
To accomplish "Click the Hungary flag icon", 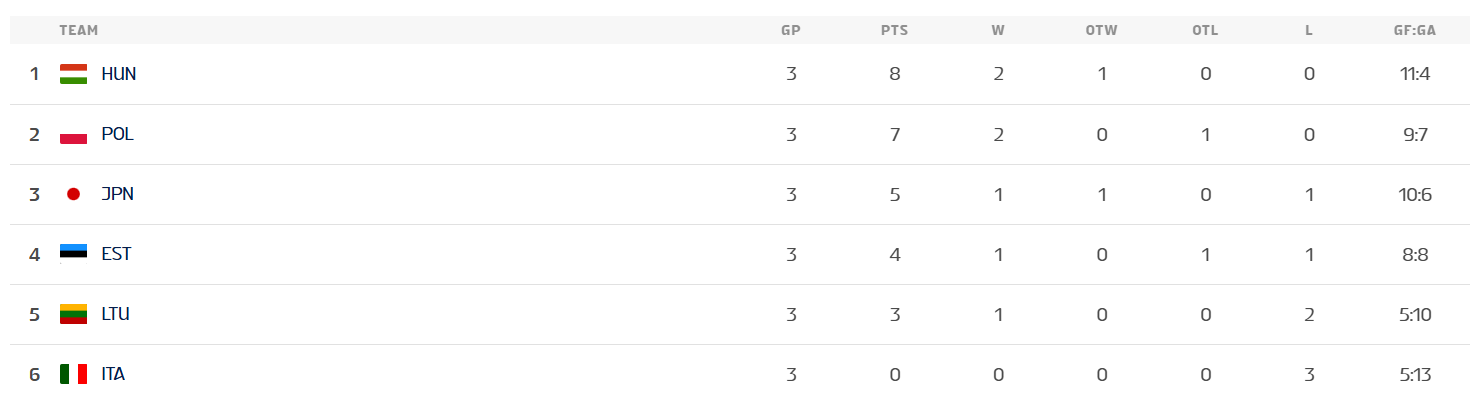I will (73, 74).
